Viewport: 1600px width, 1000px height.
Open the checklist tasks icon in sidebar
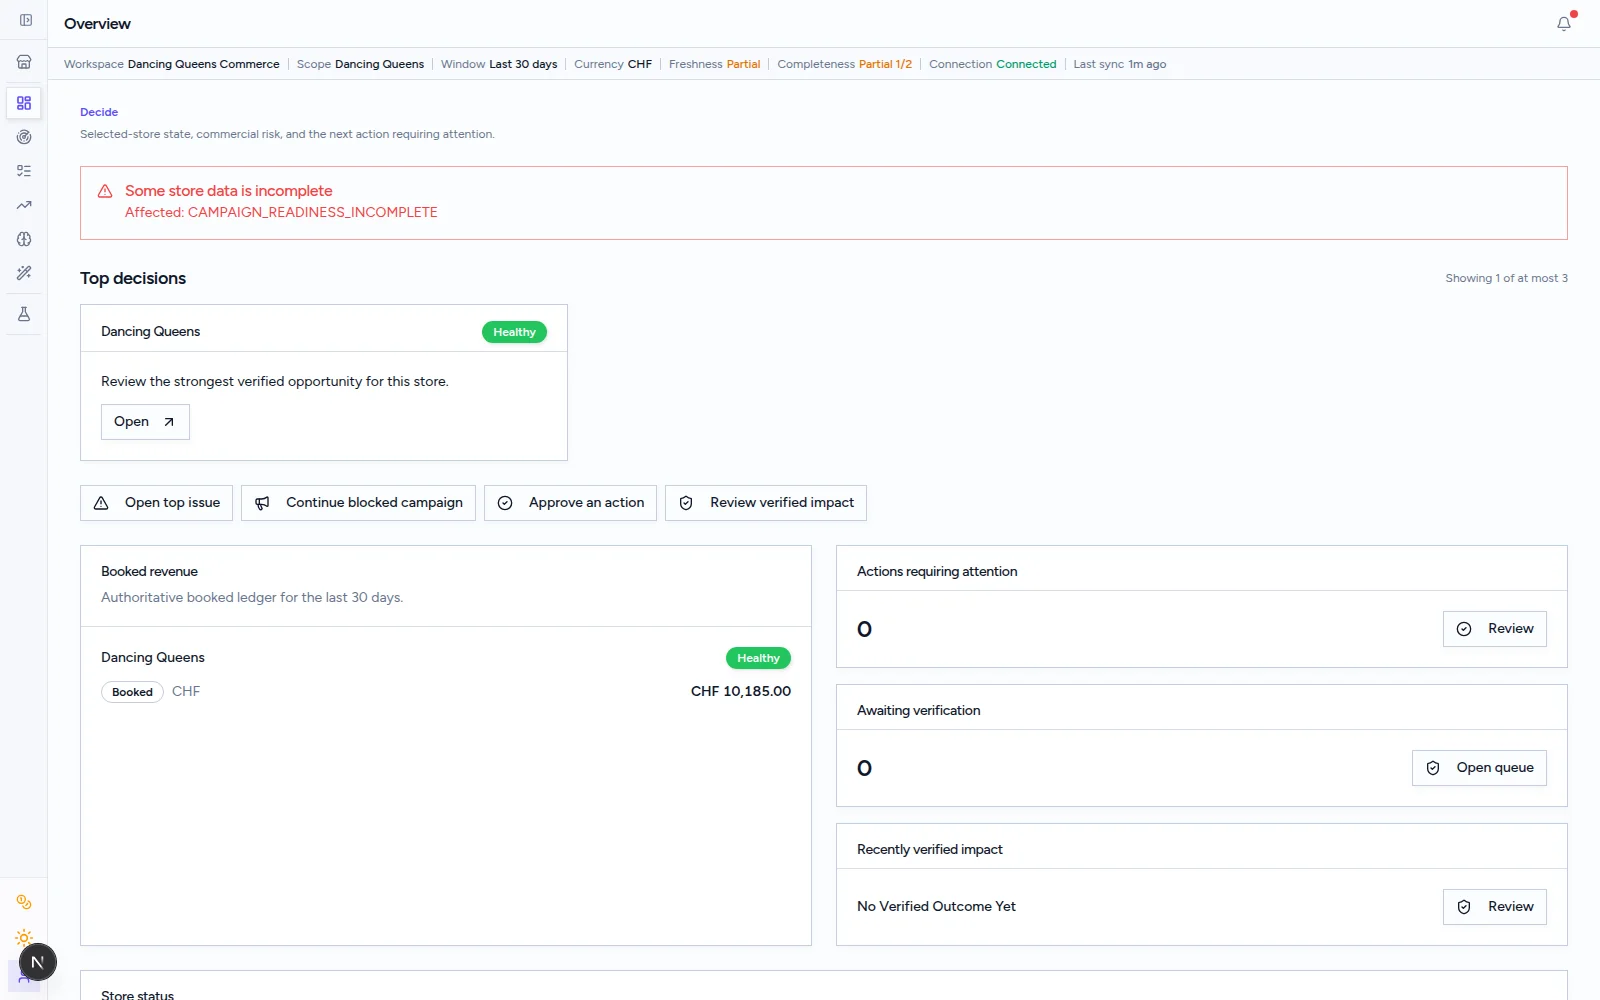click(x=24, y=171)
